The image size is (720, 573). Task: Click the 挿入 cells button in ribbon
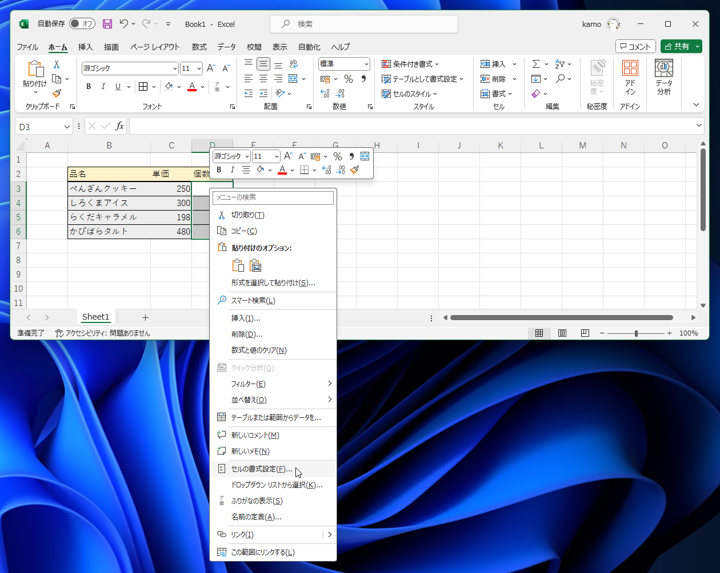(493, 64)
